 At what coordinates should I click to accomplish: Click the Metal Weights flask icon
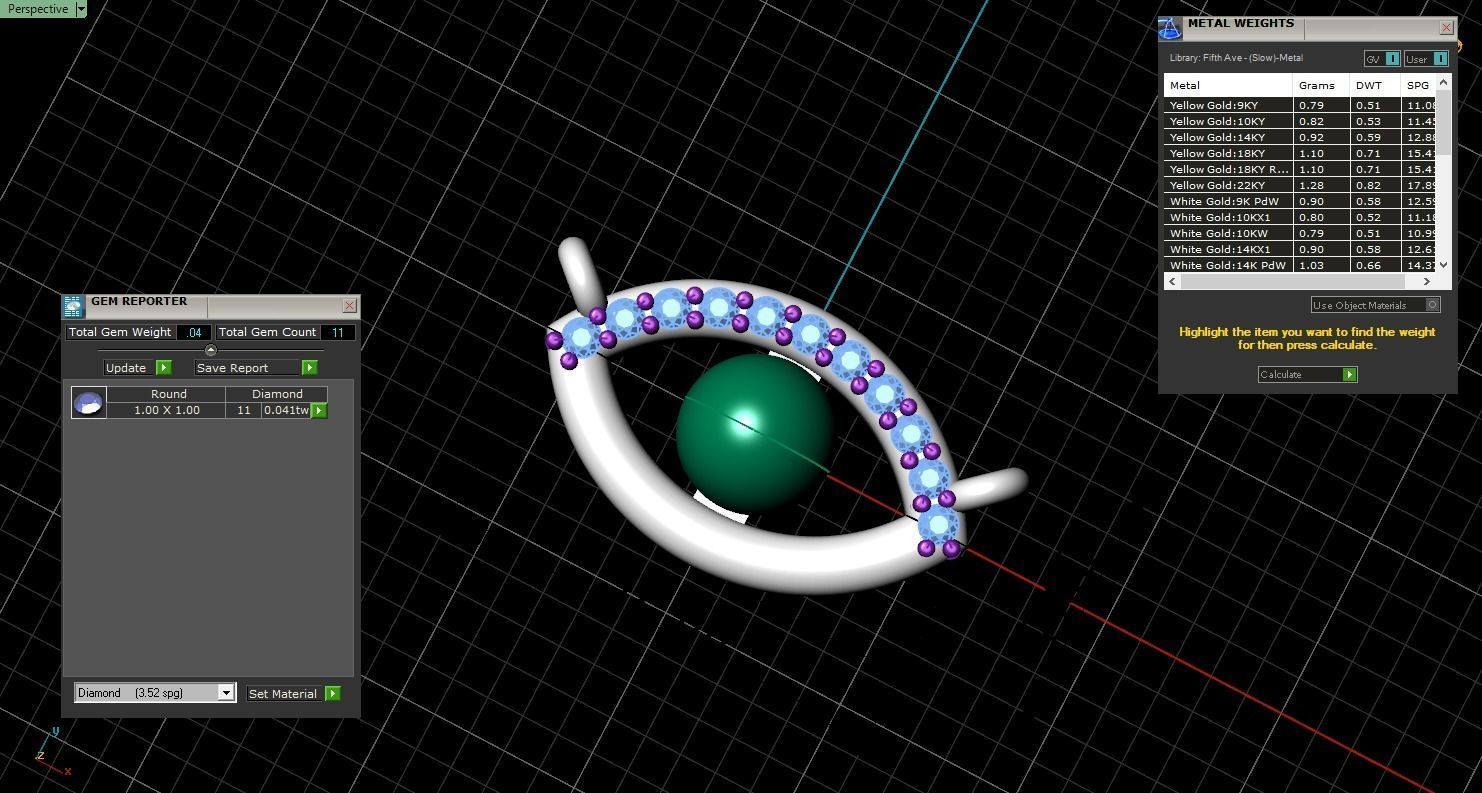(1170, 28)
